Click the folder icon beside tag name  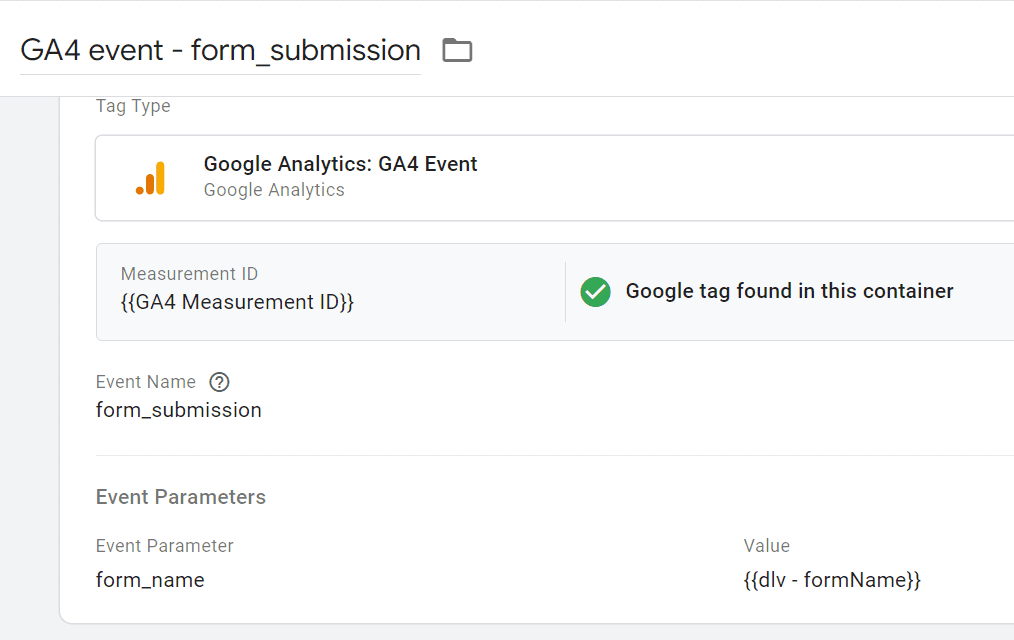tap(457, 50)
